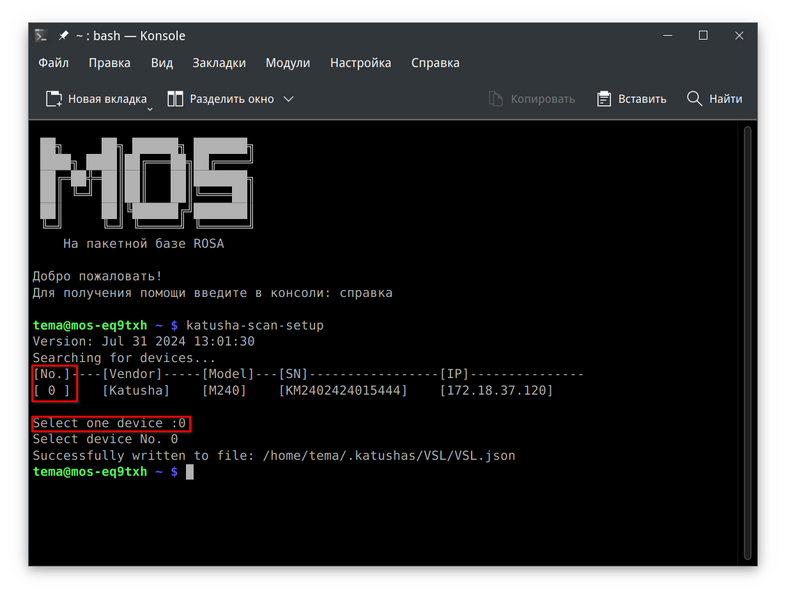Open the Настройка menu

click(360, 63)
